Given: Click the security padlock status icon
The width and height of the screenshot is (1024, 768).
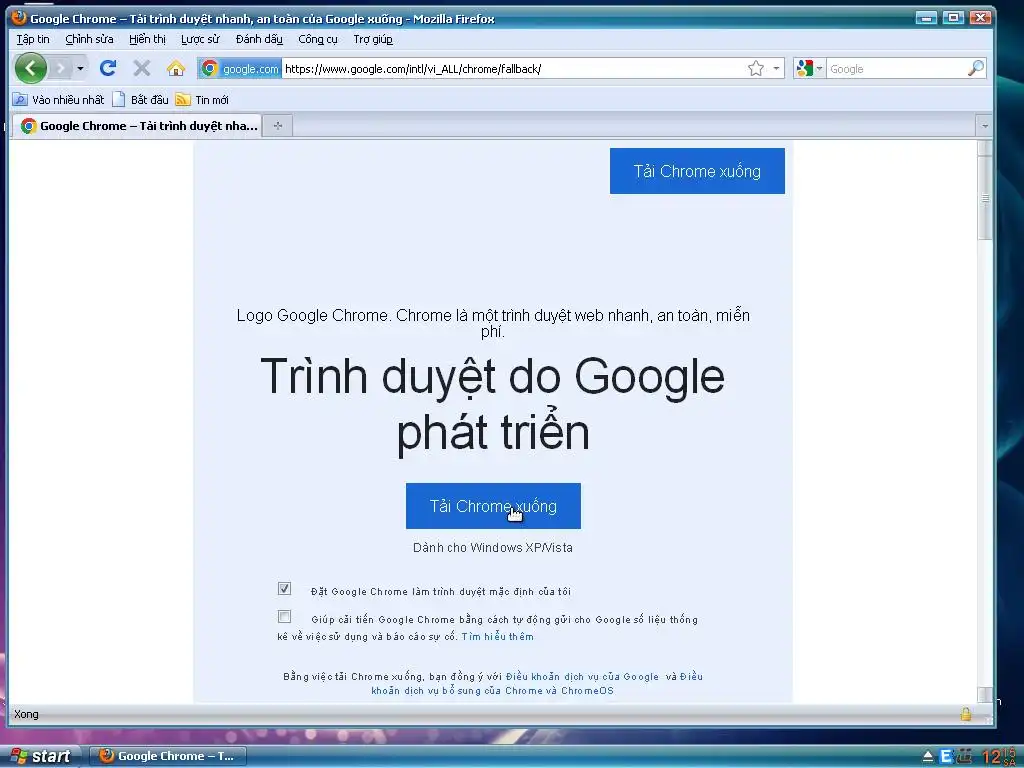Looking at the screenshot, I should tap(965, 714).
